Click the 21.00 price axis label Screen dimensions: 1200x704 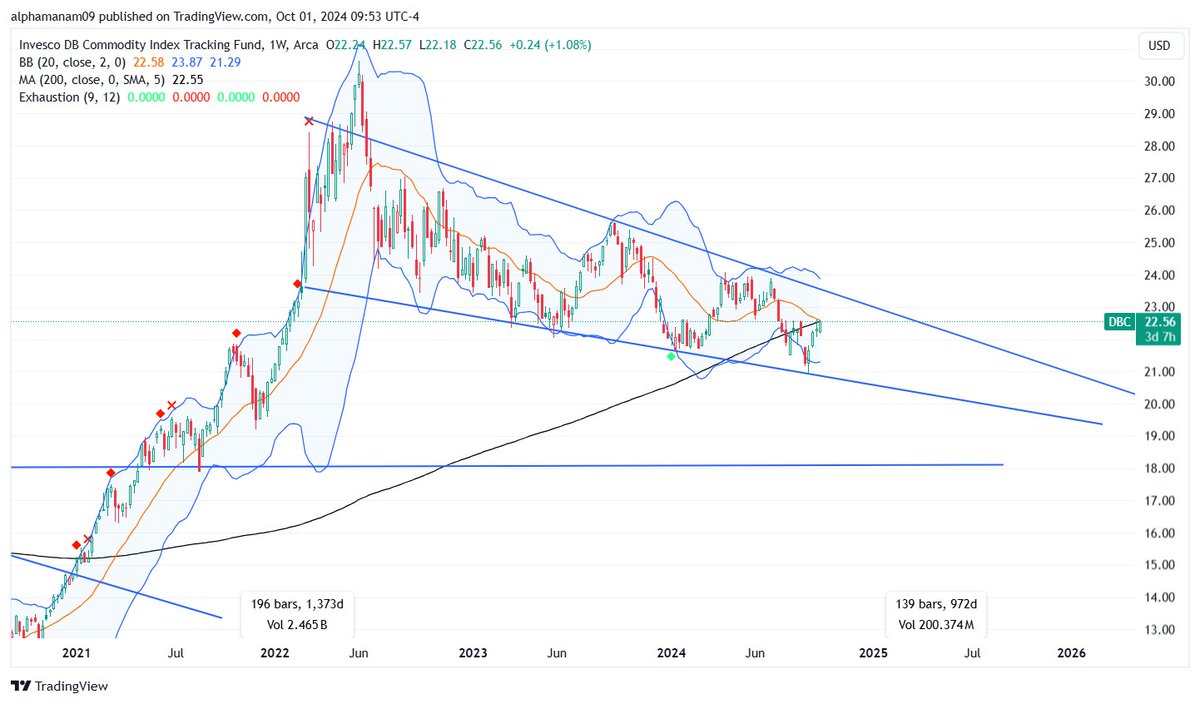click(1159, 372)
